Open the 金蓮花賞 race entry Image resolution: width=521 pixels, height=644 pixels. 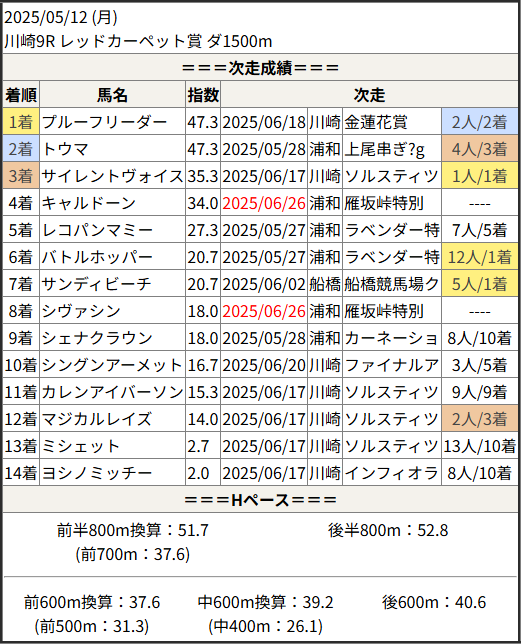point(376,122)
